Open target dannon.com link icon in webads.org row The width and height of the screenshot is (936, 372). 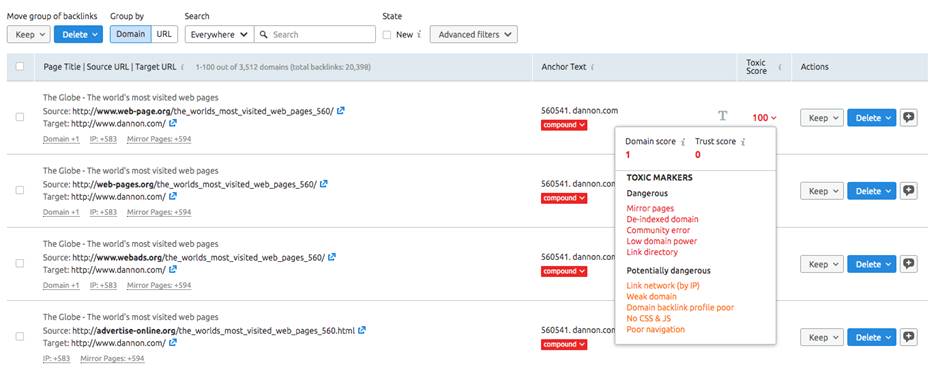tap(173, 270)
